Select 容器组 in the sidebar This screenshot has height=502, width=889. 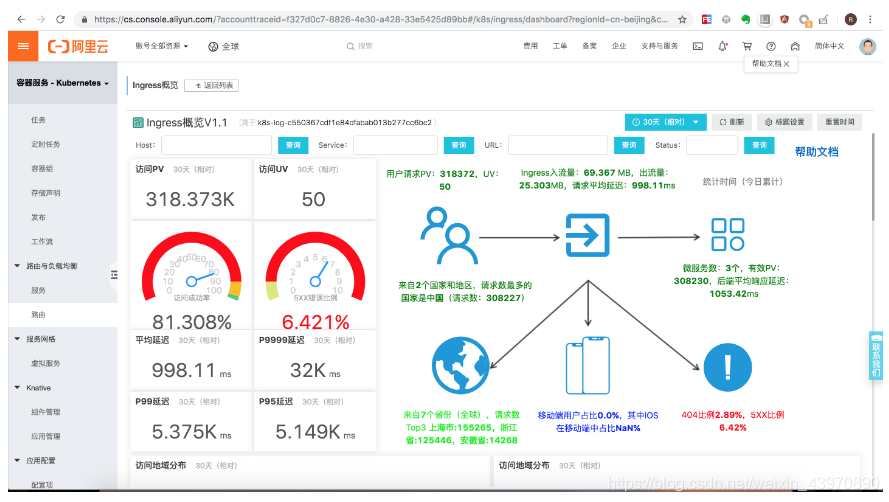tap(42, 168)
